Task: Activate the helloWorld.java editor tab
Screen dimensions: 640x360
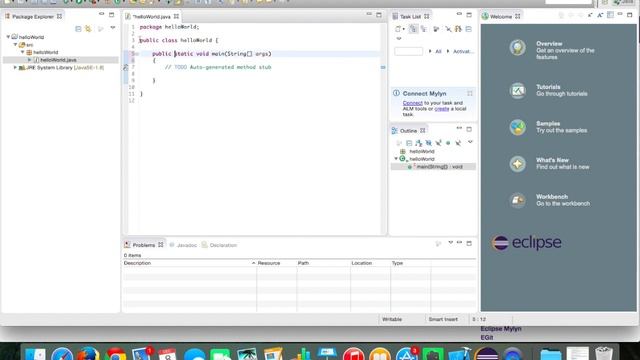Action: [151, 17]
